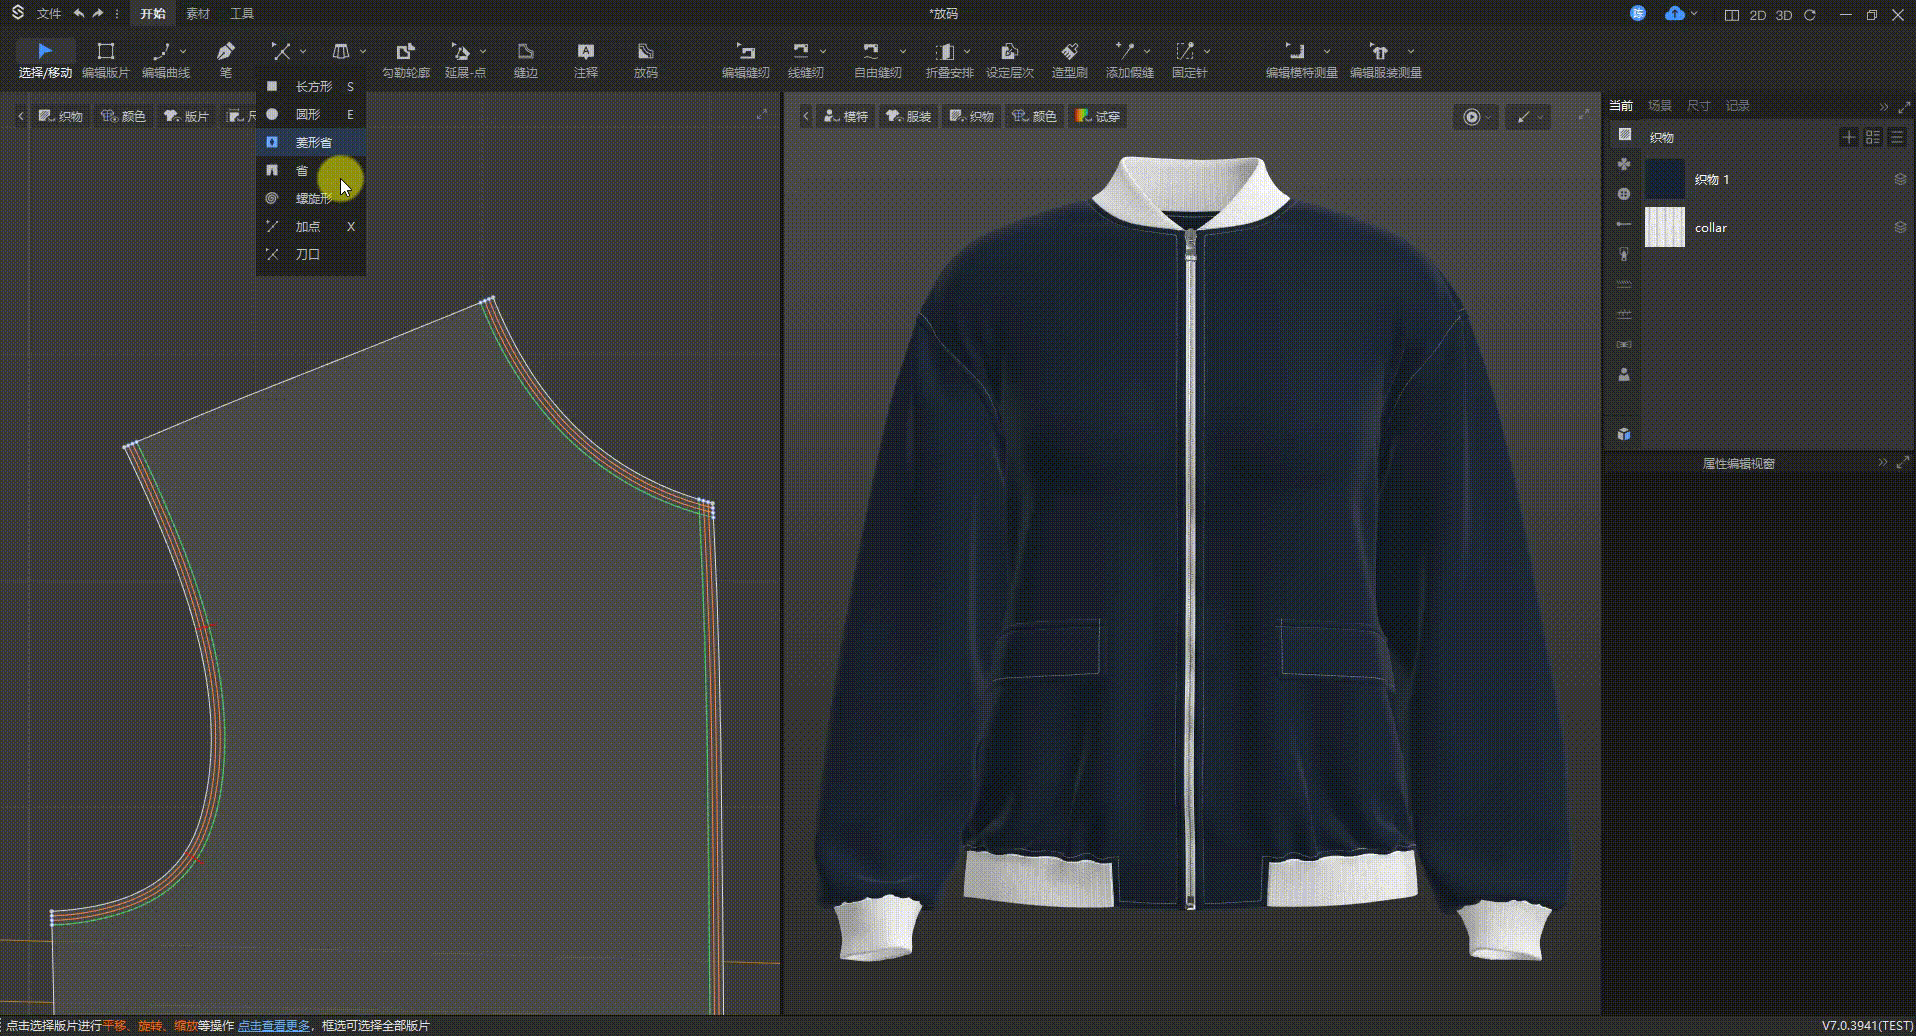Open the zipper category in sidebar
Screen dimensions: 1916x1036
pos(1623,254)
